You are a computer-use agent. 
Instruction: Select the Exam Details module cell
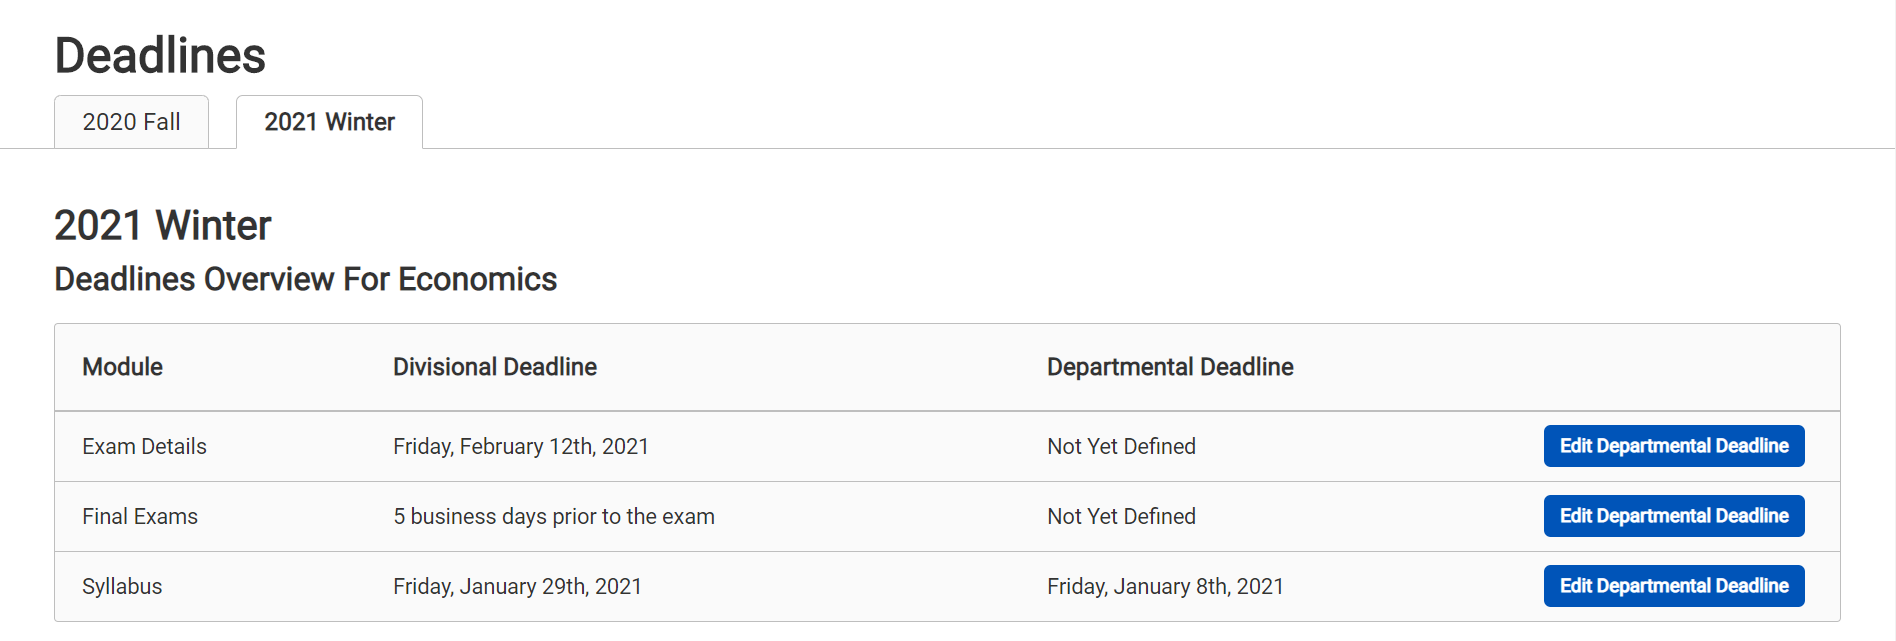coord(144,447)
